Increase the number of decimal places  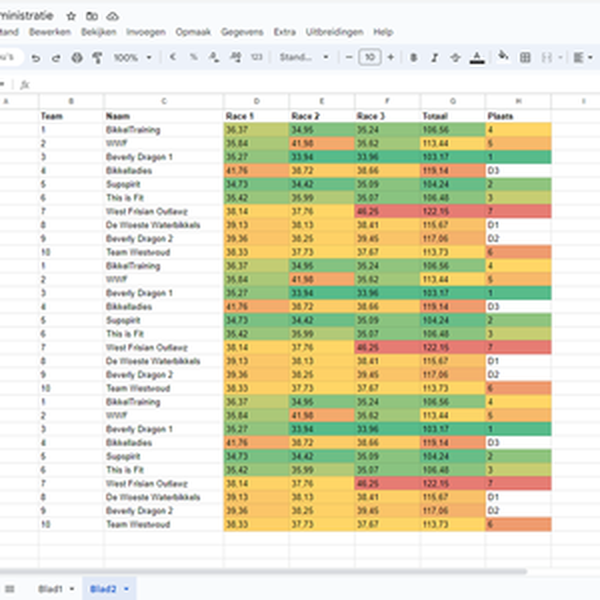235,57
